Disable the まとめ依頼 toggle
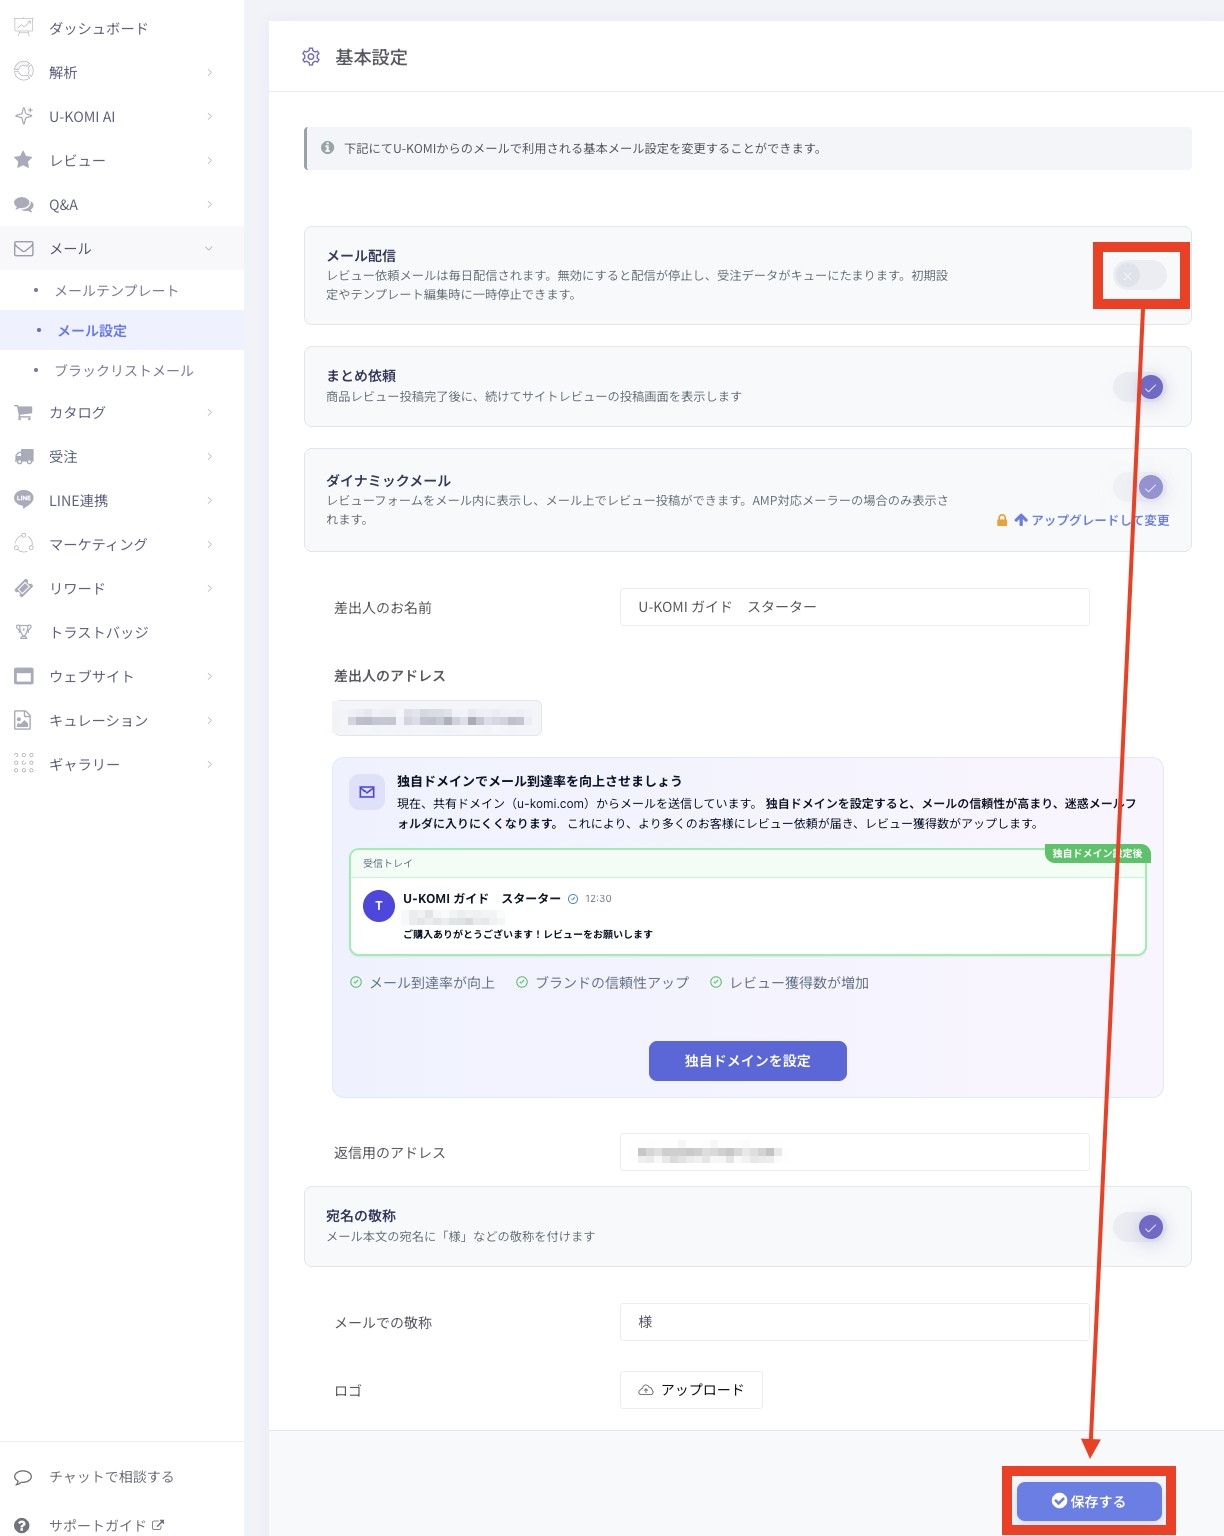This screenshot has width=1224, height=1536. tap(1139, 387)
